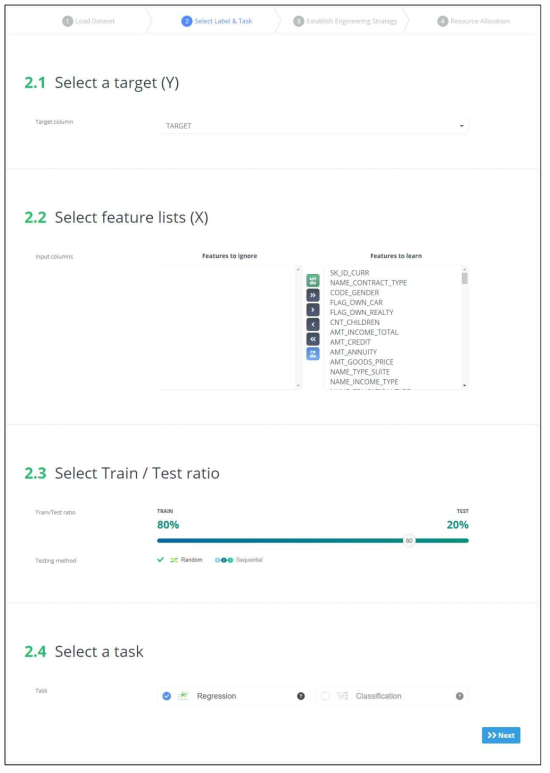Select the Regression task radio button
550x773 pixels.
coord(167,696)
